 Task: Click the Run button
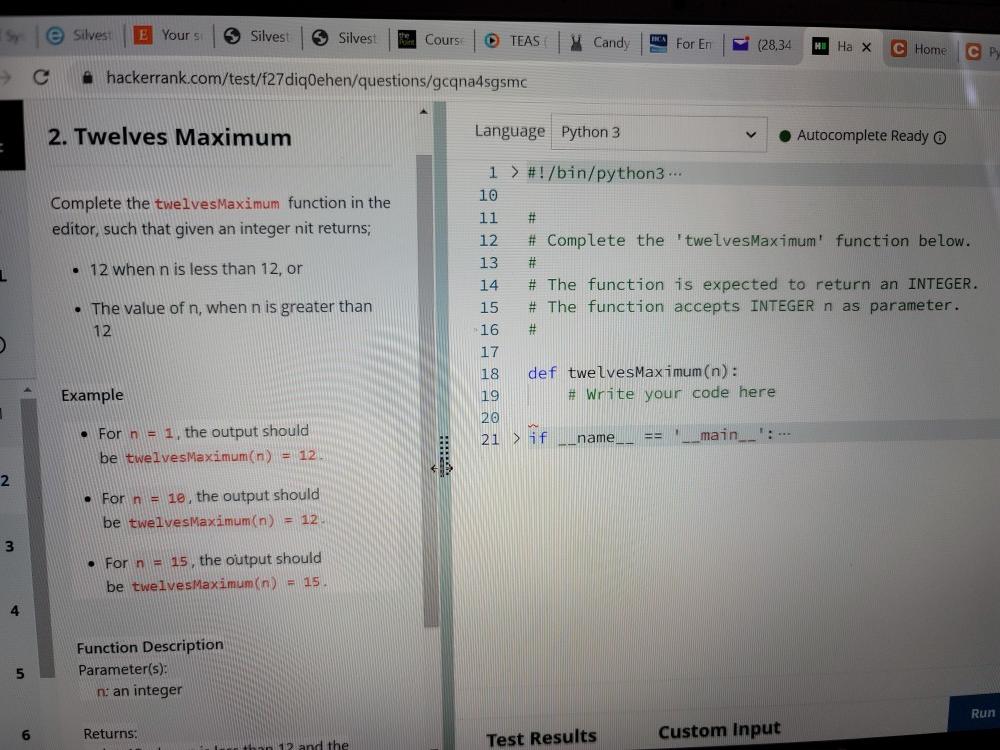[x=974, y=713]
